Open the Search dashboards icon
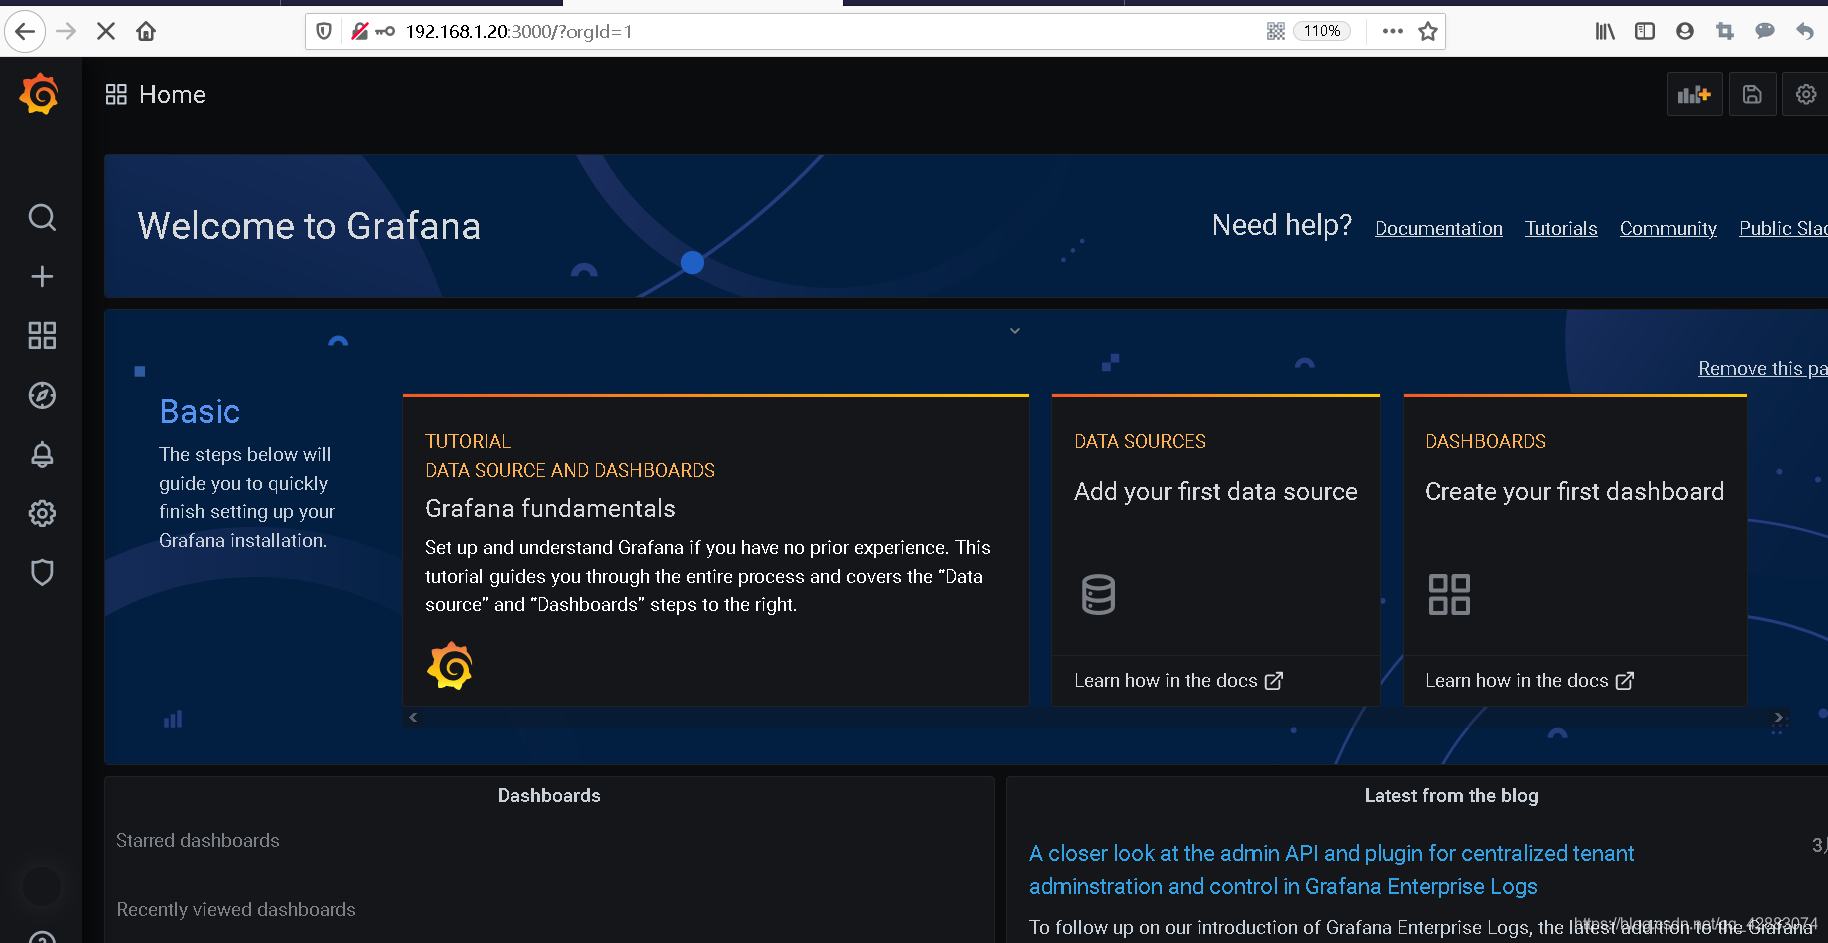The image size is (1828, 943). [x=42, y=217]
